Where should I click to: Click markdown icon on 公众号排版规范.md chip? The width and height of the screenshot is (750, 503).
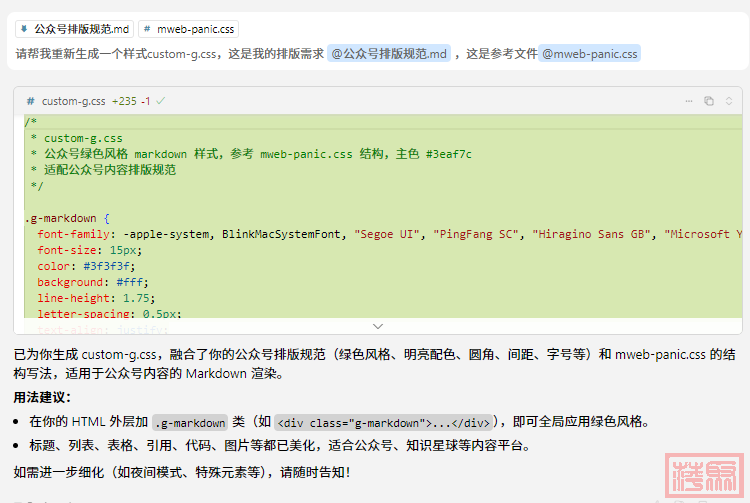click(x=25, y=29)
